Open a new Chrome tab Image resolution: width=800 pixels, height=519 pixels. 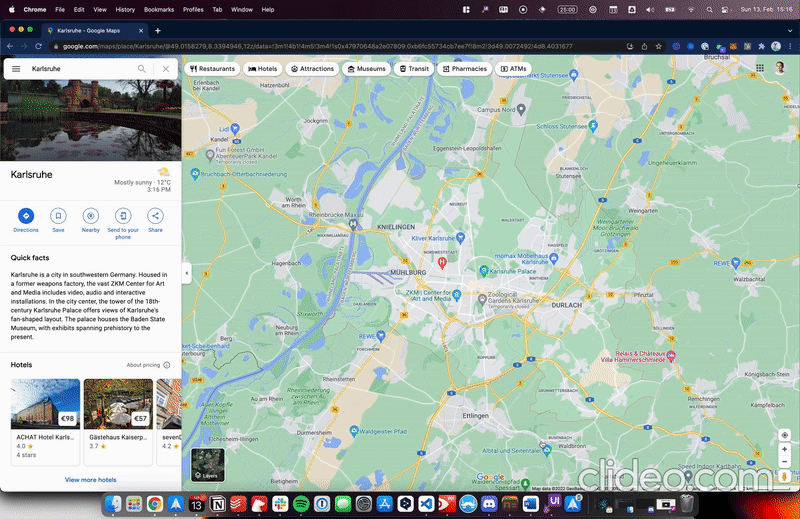tap(158, 31)
